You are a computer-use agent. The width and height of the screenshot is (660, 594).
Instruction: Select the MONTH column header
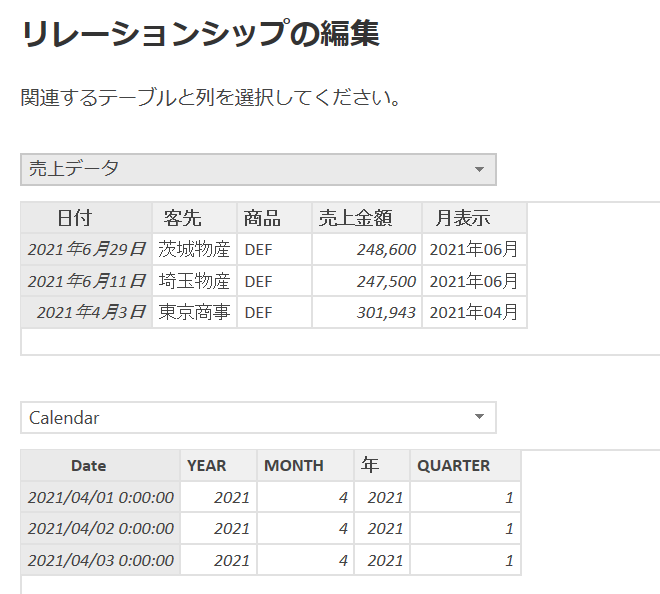point(305,465)
